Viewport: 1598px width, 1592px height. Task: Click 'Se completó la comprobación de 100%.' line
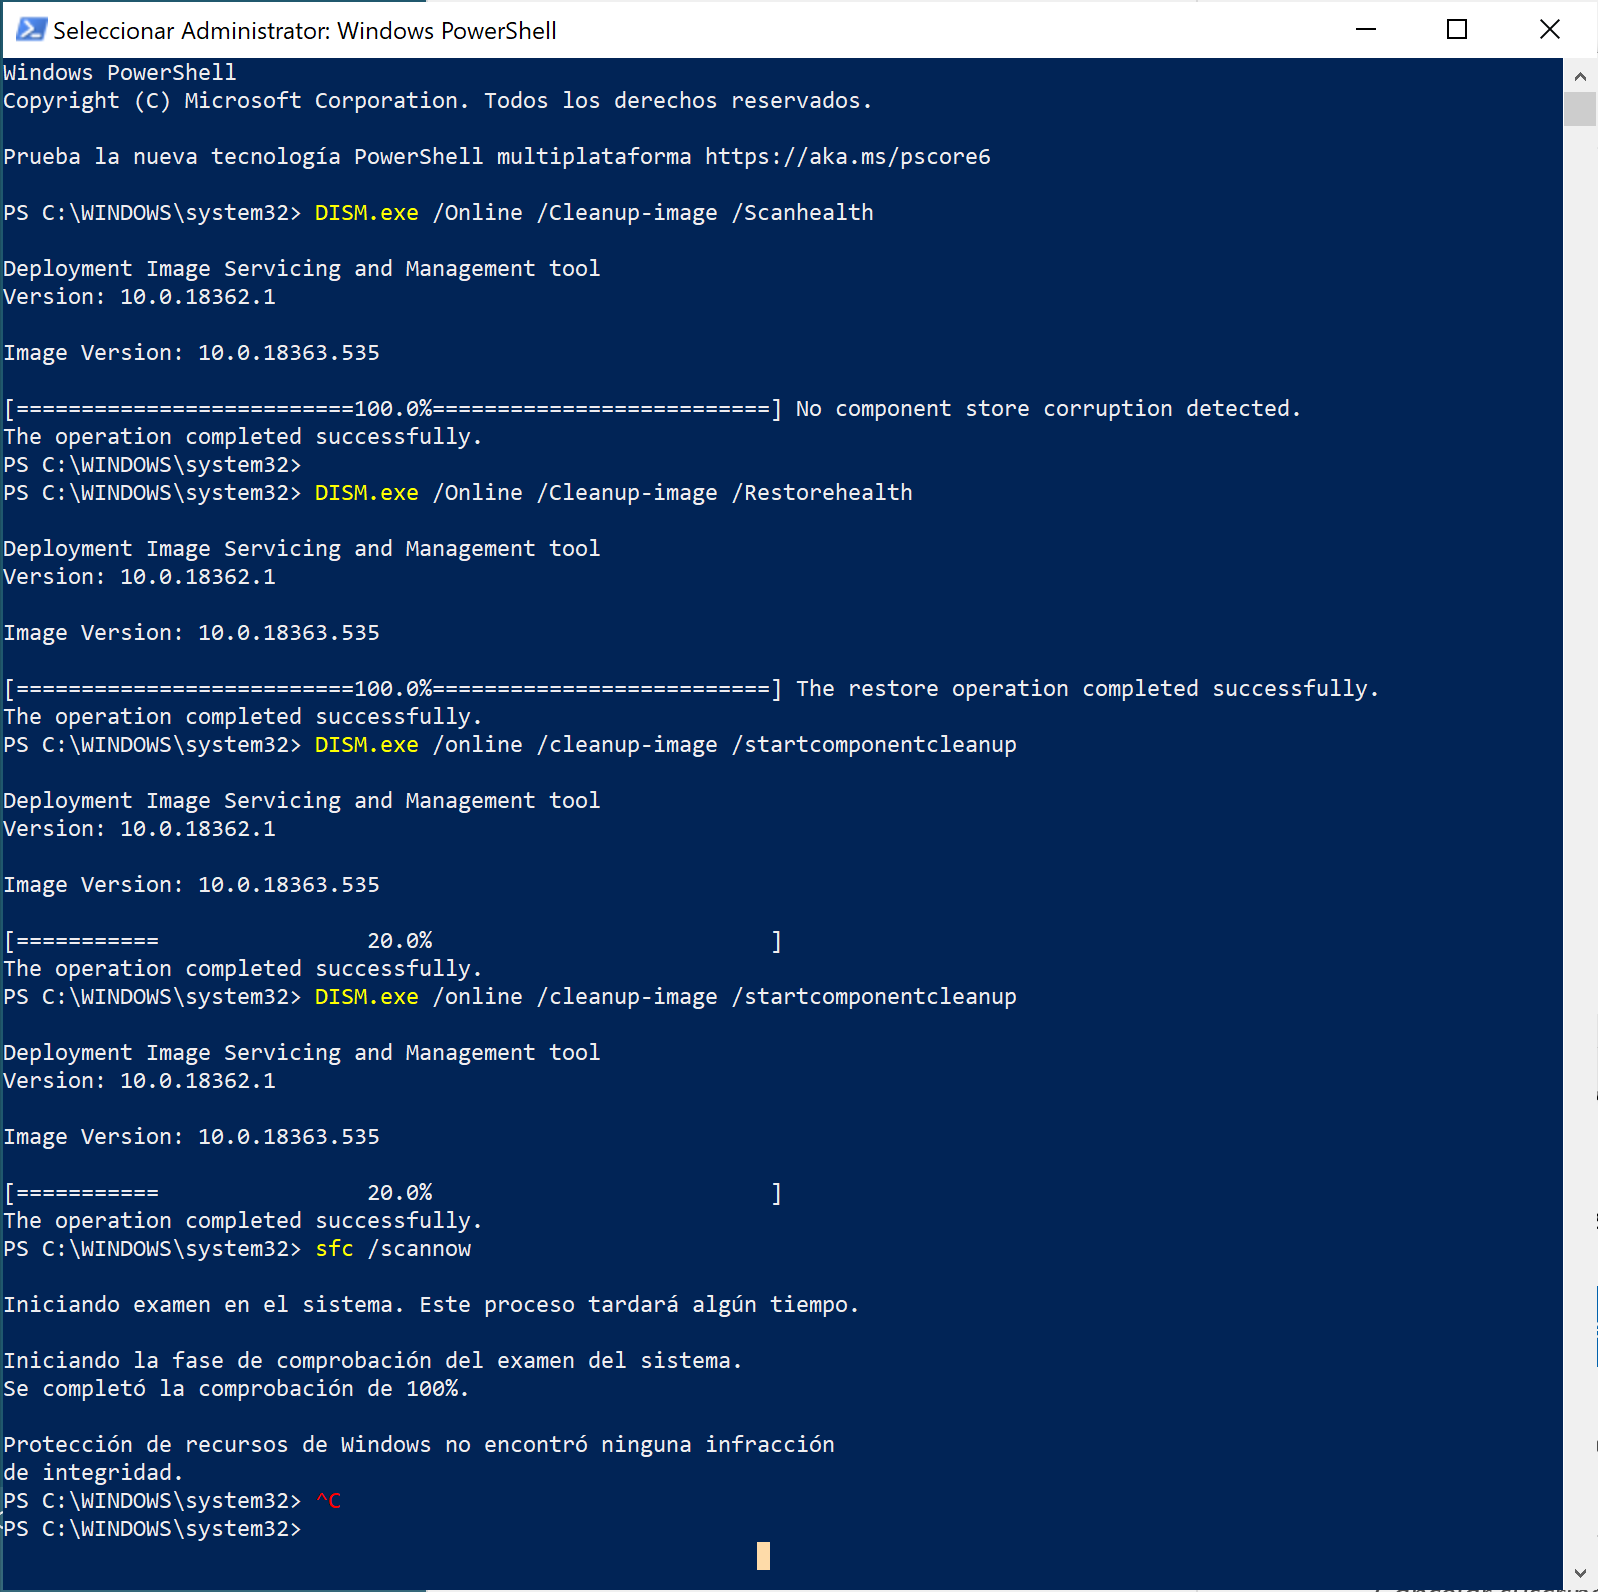[x=236, y=1389]
